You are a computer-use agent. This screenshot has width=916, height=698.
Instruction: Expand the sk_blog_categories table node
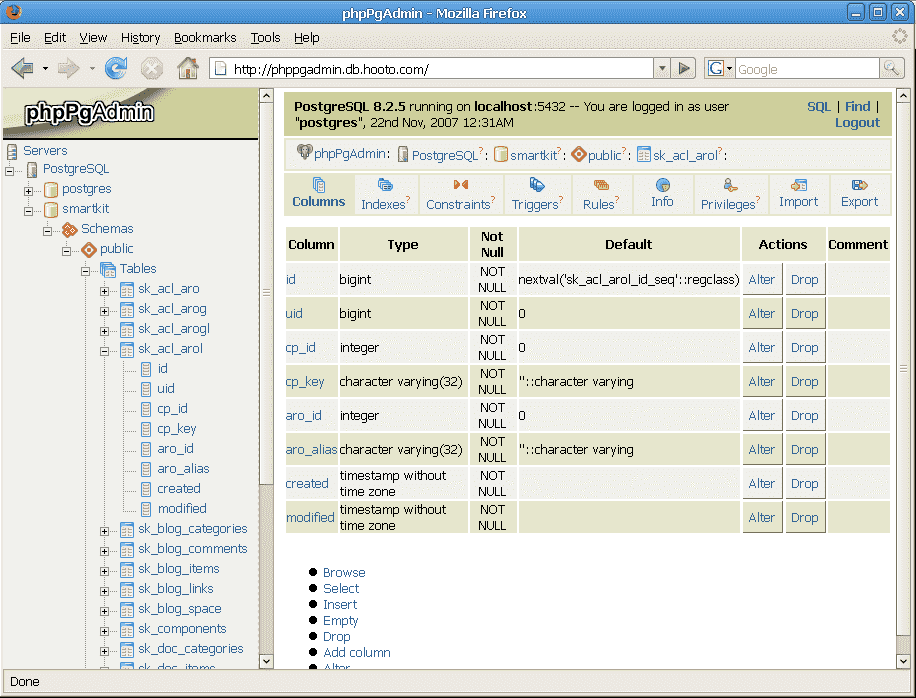coord(105,532)
